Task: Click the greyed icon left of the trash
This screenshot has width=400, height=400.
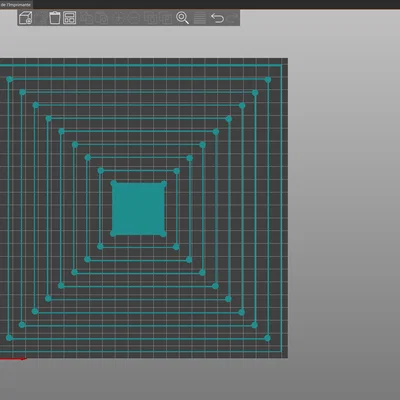Action: tap(41, 18)
